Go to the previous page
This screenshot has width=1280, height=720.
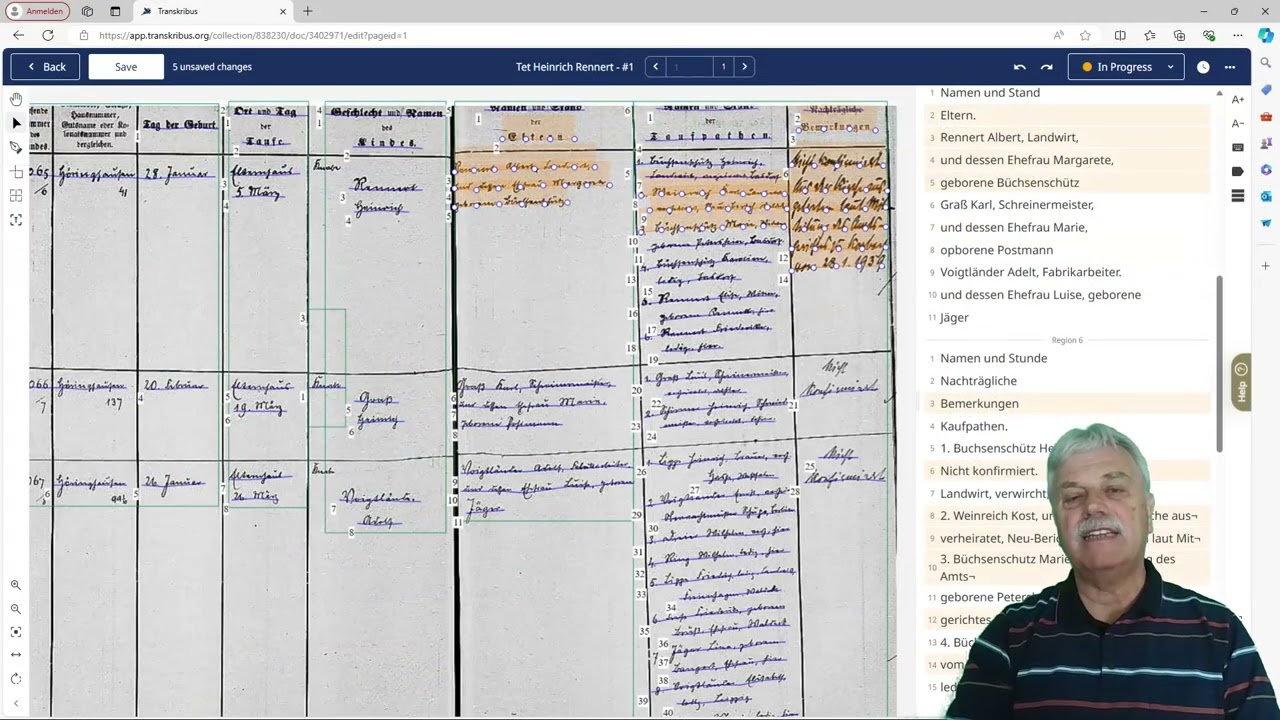[x=655, y=67]
